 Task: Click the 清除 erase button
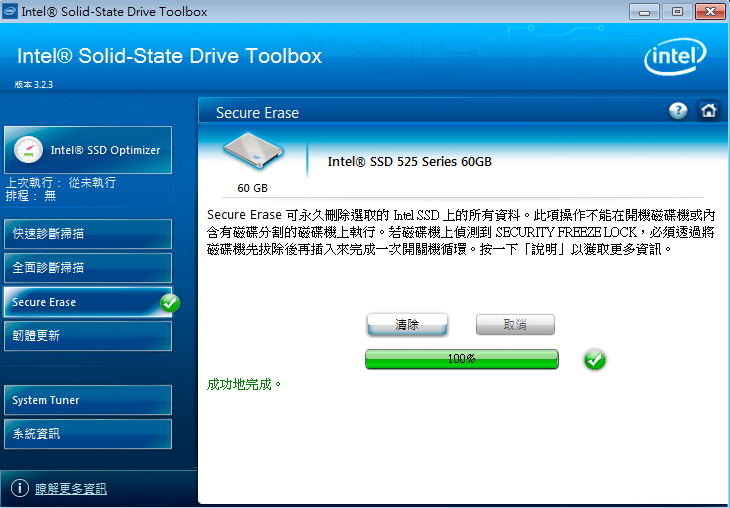[x=407, y=325]
